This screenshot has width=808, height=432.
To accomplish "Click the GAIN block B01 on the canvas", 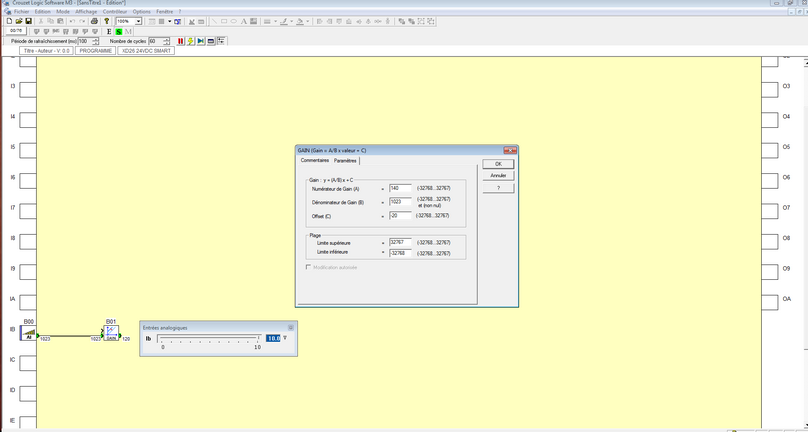I will click(x=112, y=331).
